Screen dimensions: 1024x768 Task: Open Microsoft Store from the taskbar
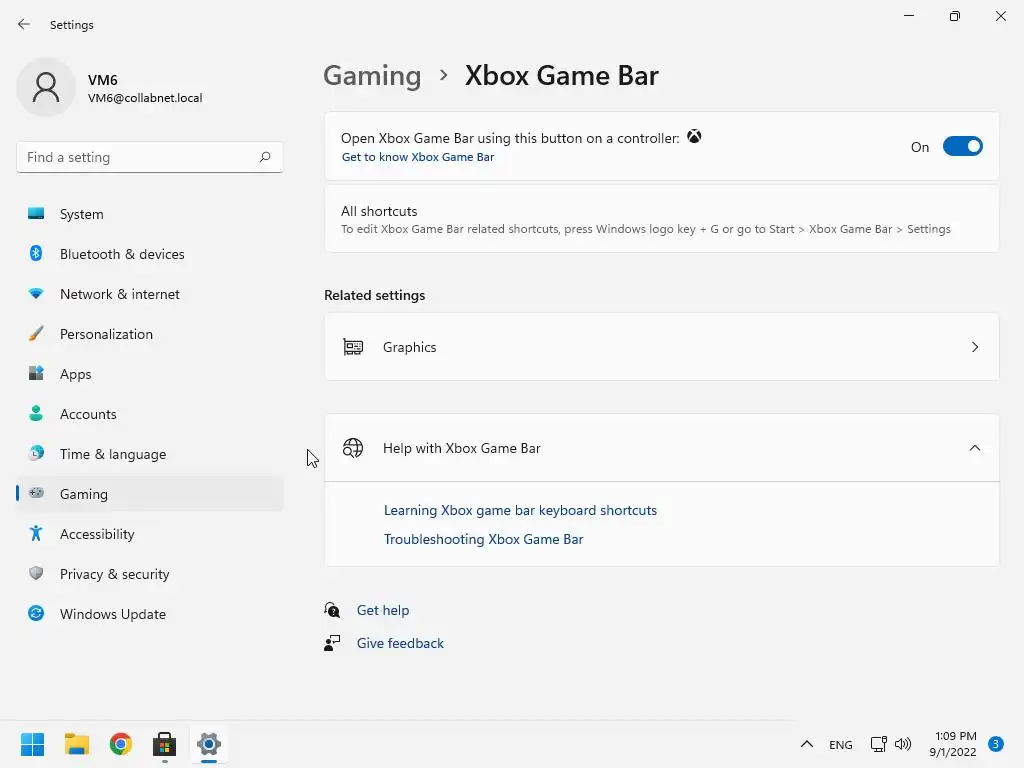point(164,744)
